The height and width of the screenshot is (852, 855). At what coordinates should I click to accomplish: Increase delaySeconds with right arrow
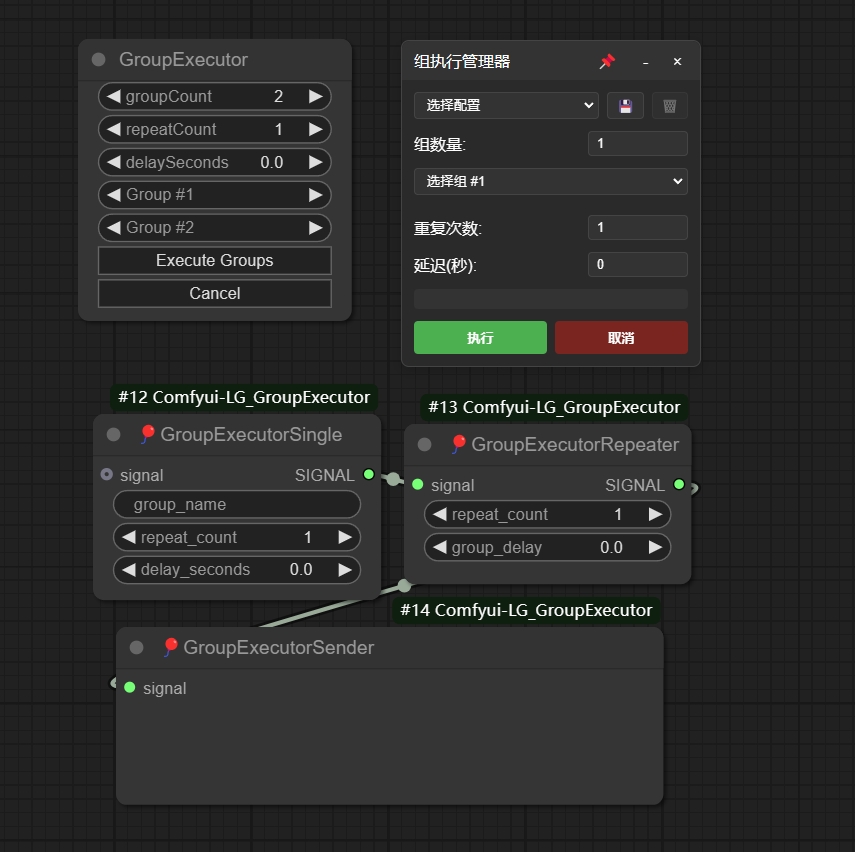[316, 162]
